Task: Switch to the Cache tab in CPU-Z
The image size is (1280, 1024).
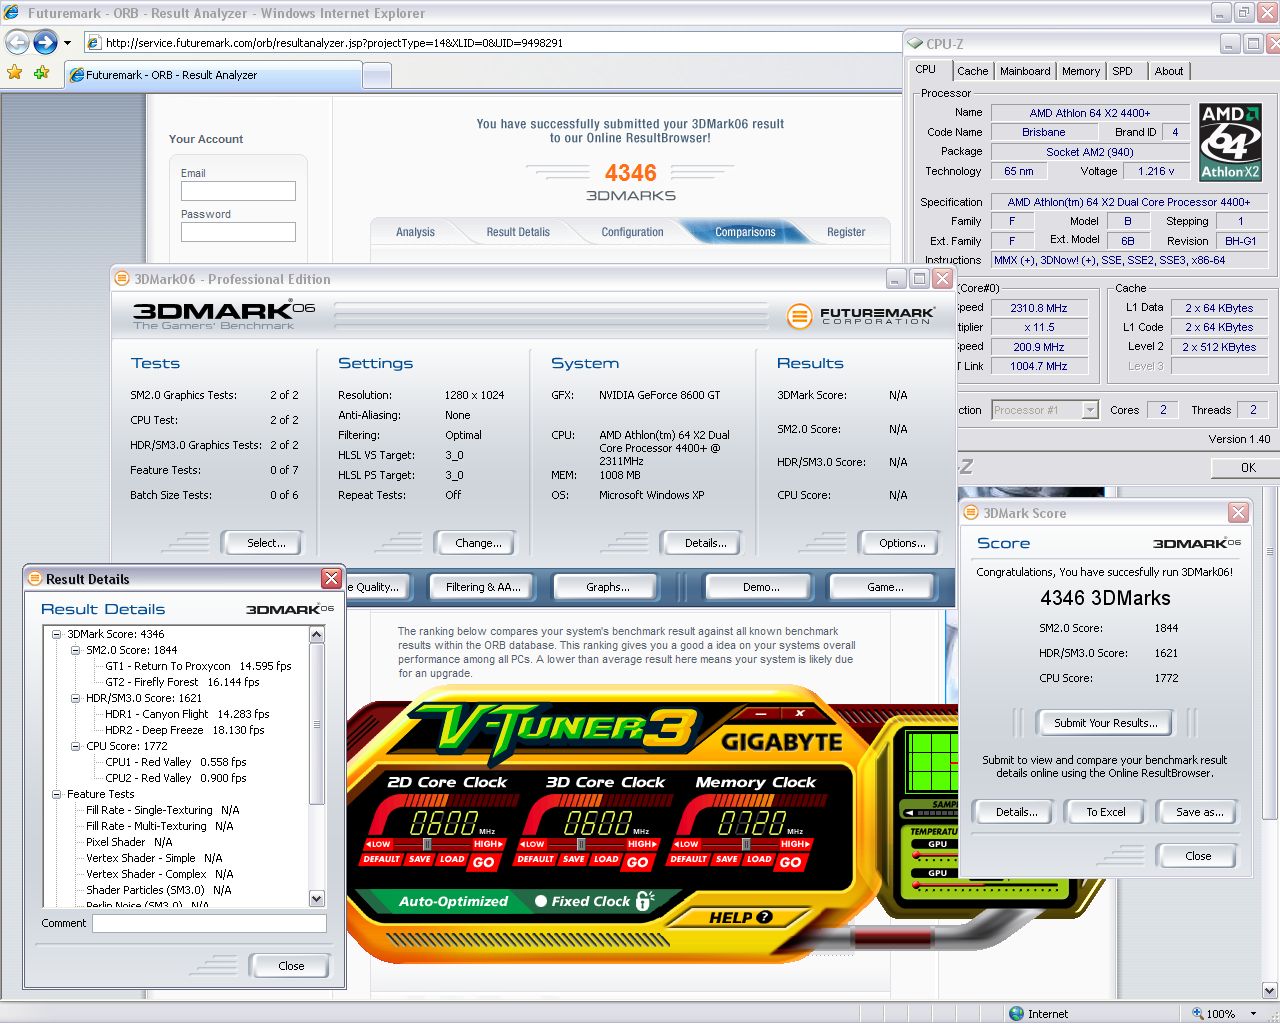Action: (972, 71)
